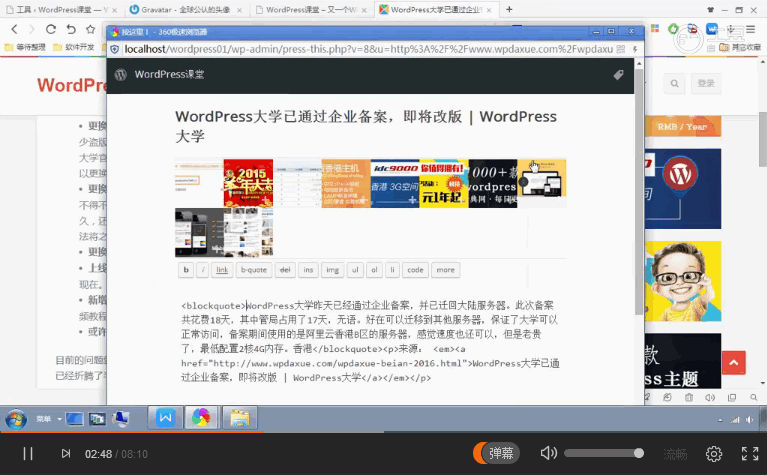
Task: Click the undo-close restore arrow icon
Action: point(71,29)
